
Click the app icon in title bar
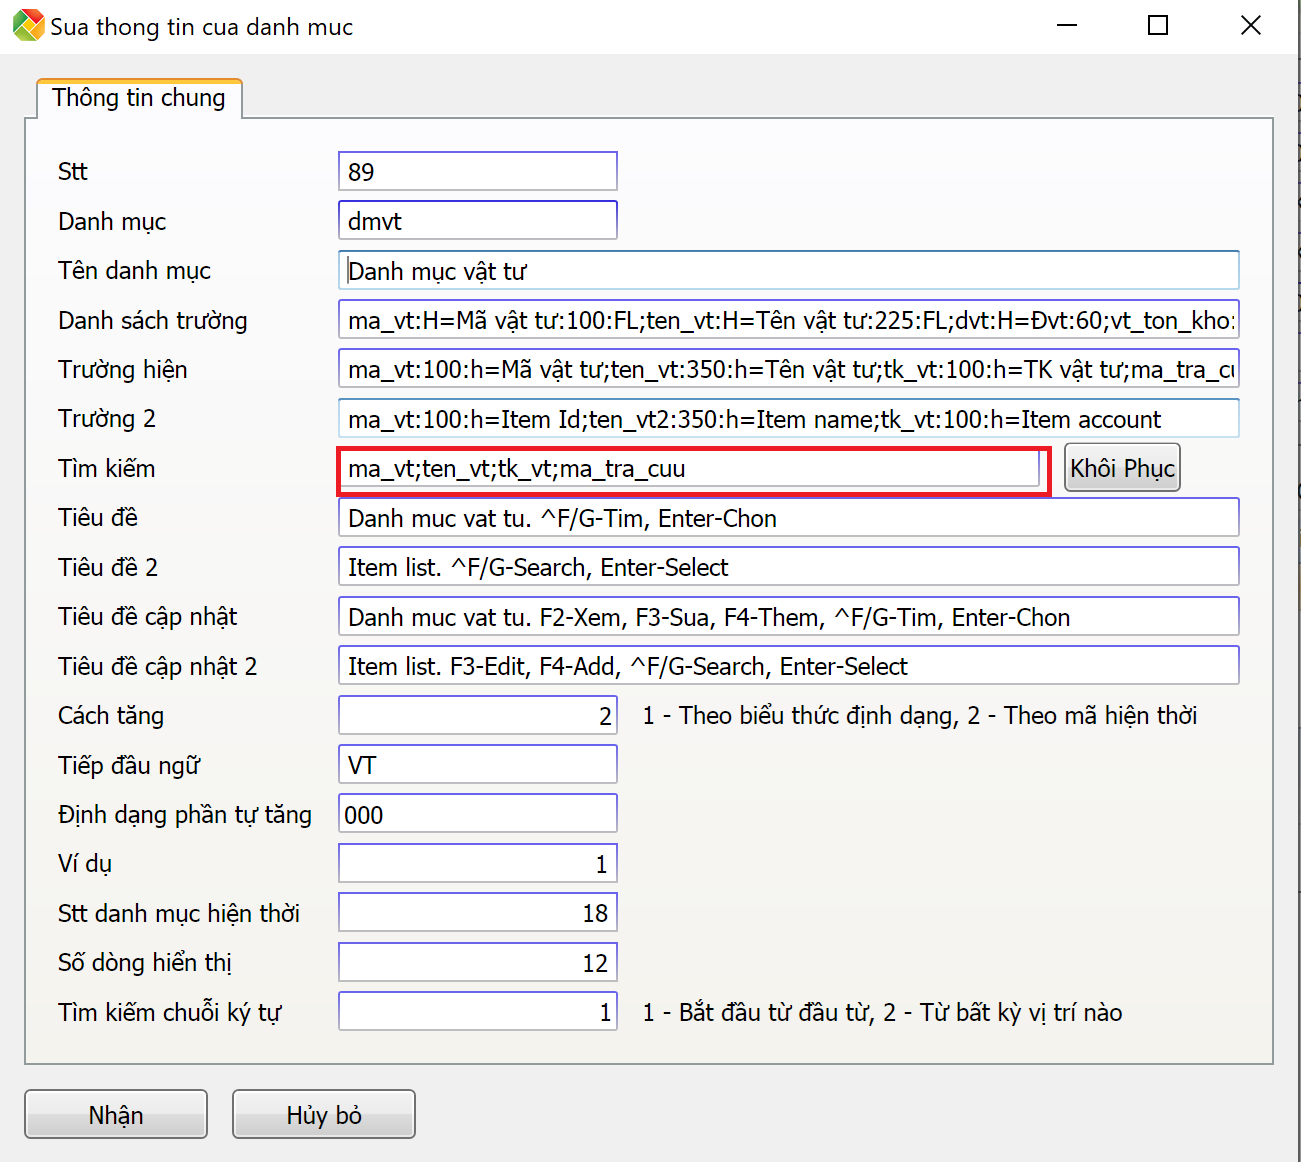[x=29, y=26]
